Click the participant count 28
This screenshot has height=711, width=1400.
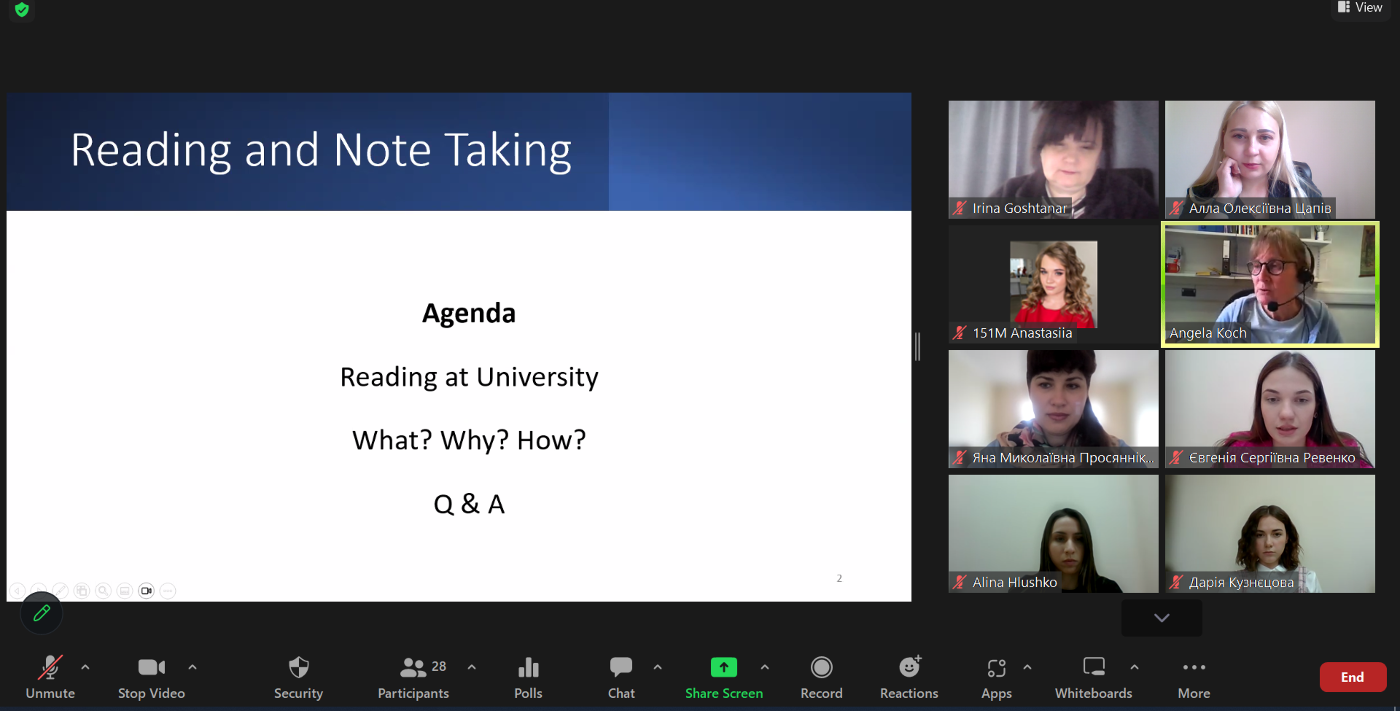click(439, 666)
